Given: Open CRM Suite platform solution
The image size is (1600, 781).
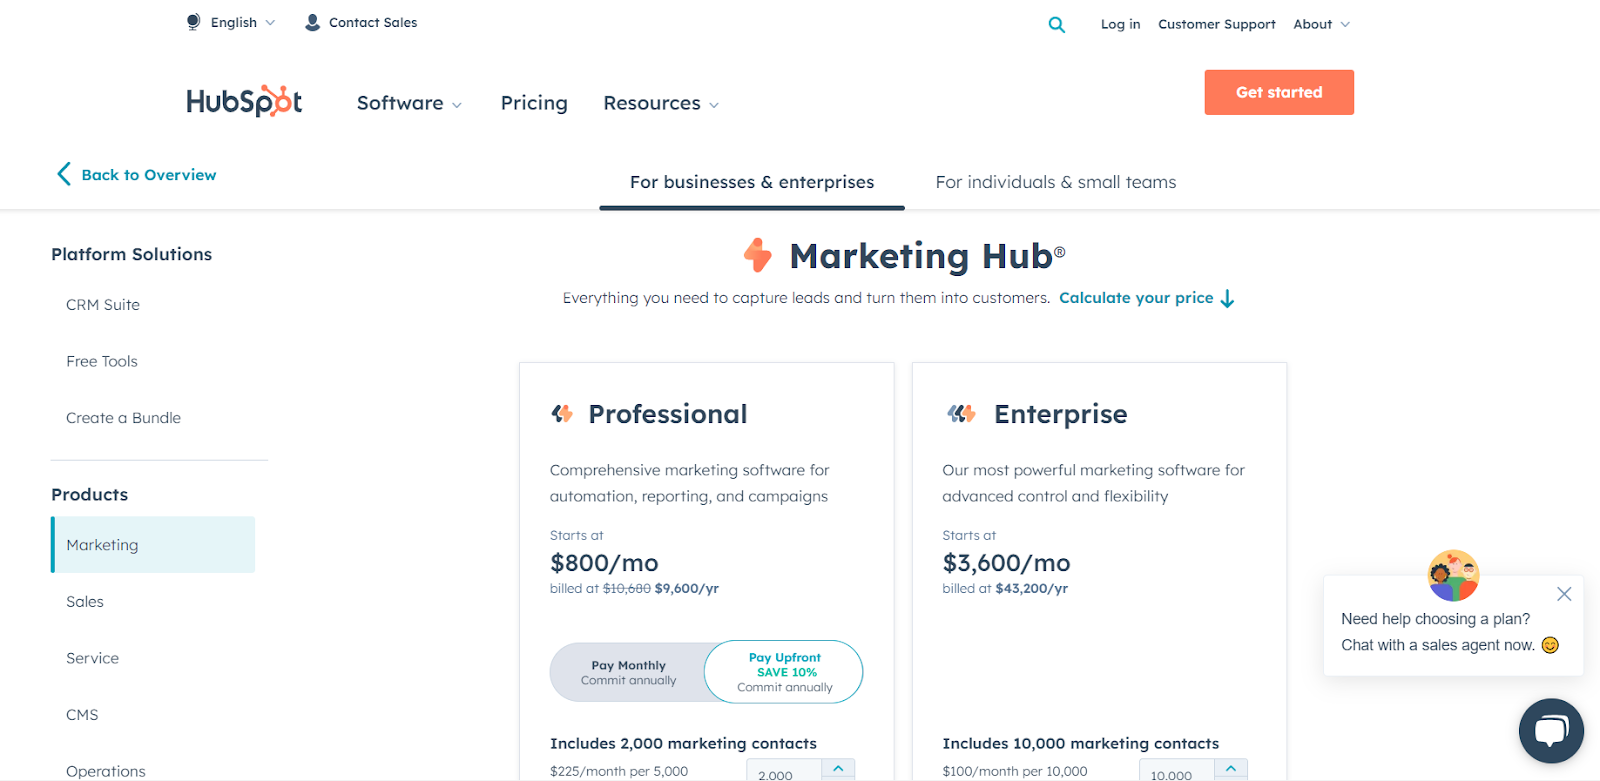Looking at the screenshot, I should [103, 305].
